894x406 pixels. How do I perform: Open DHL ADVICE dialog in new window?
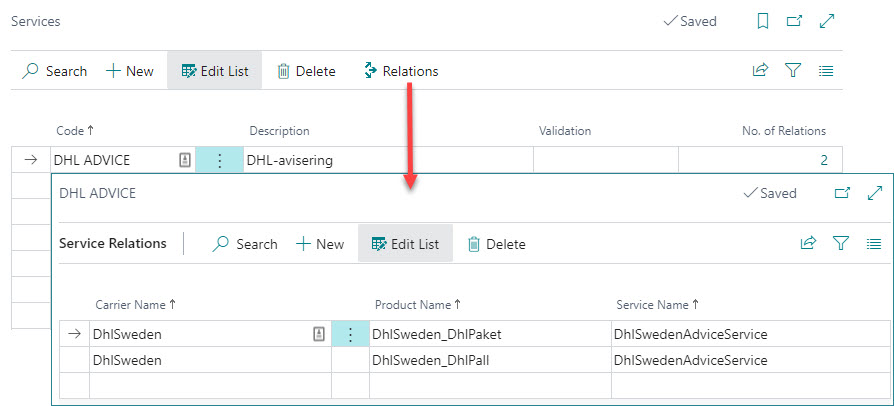click(x=842, y=193)
